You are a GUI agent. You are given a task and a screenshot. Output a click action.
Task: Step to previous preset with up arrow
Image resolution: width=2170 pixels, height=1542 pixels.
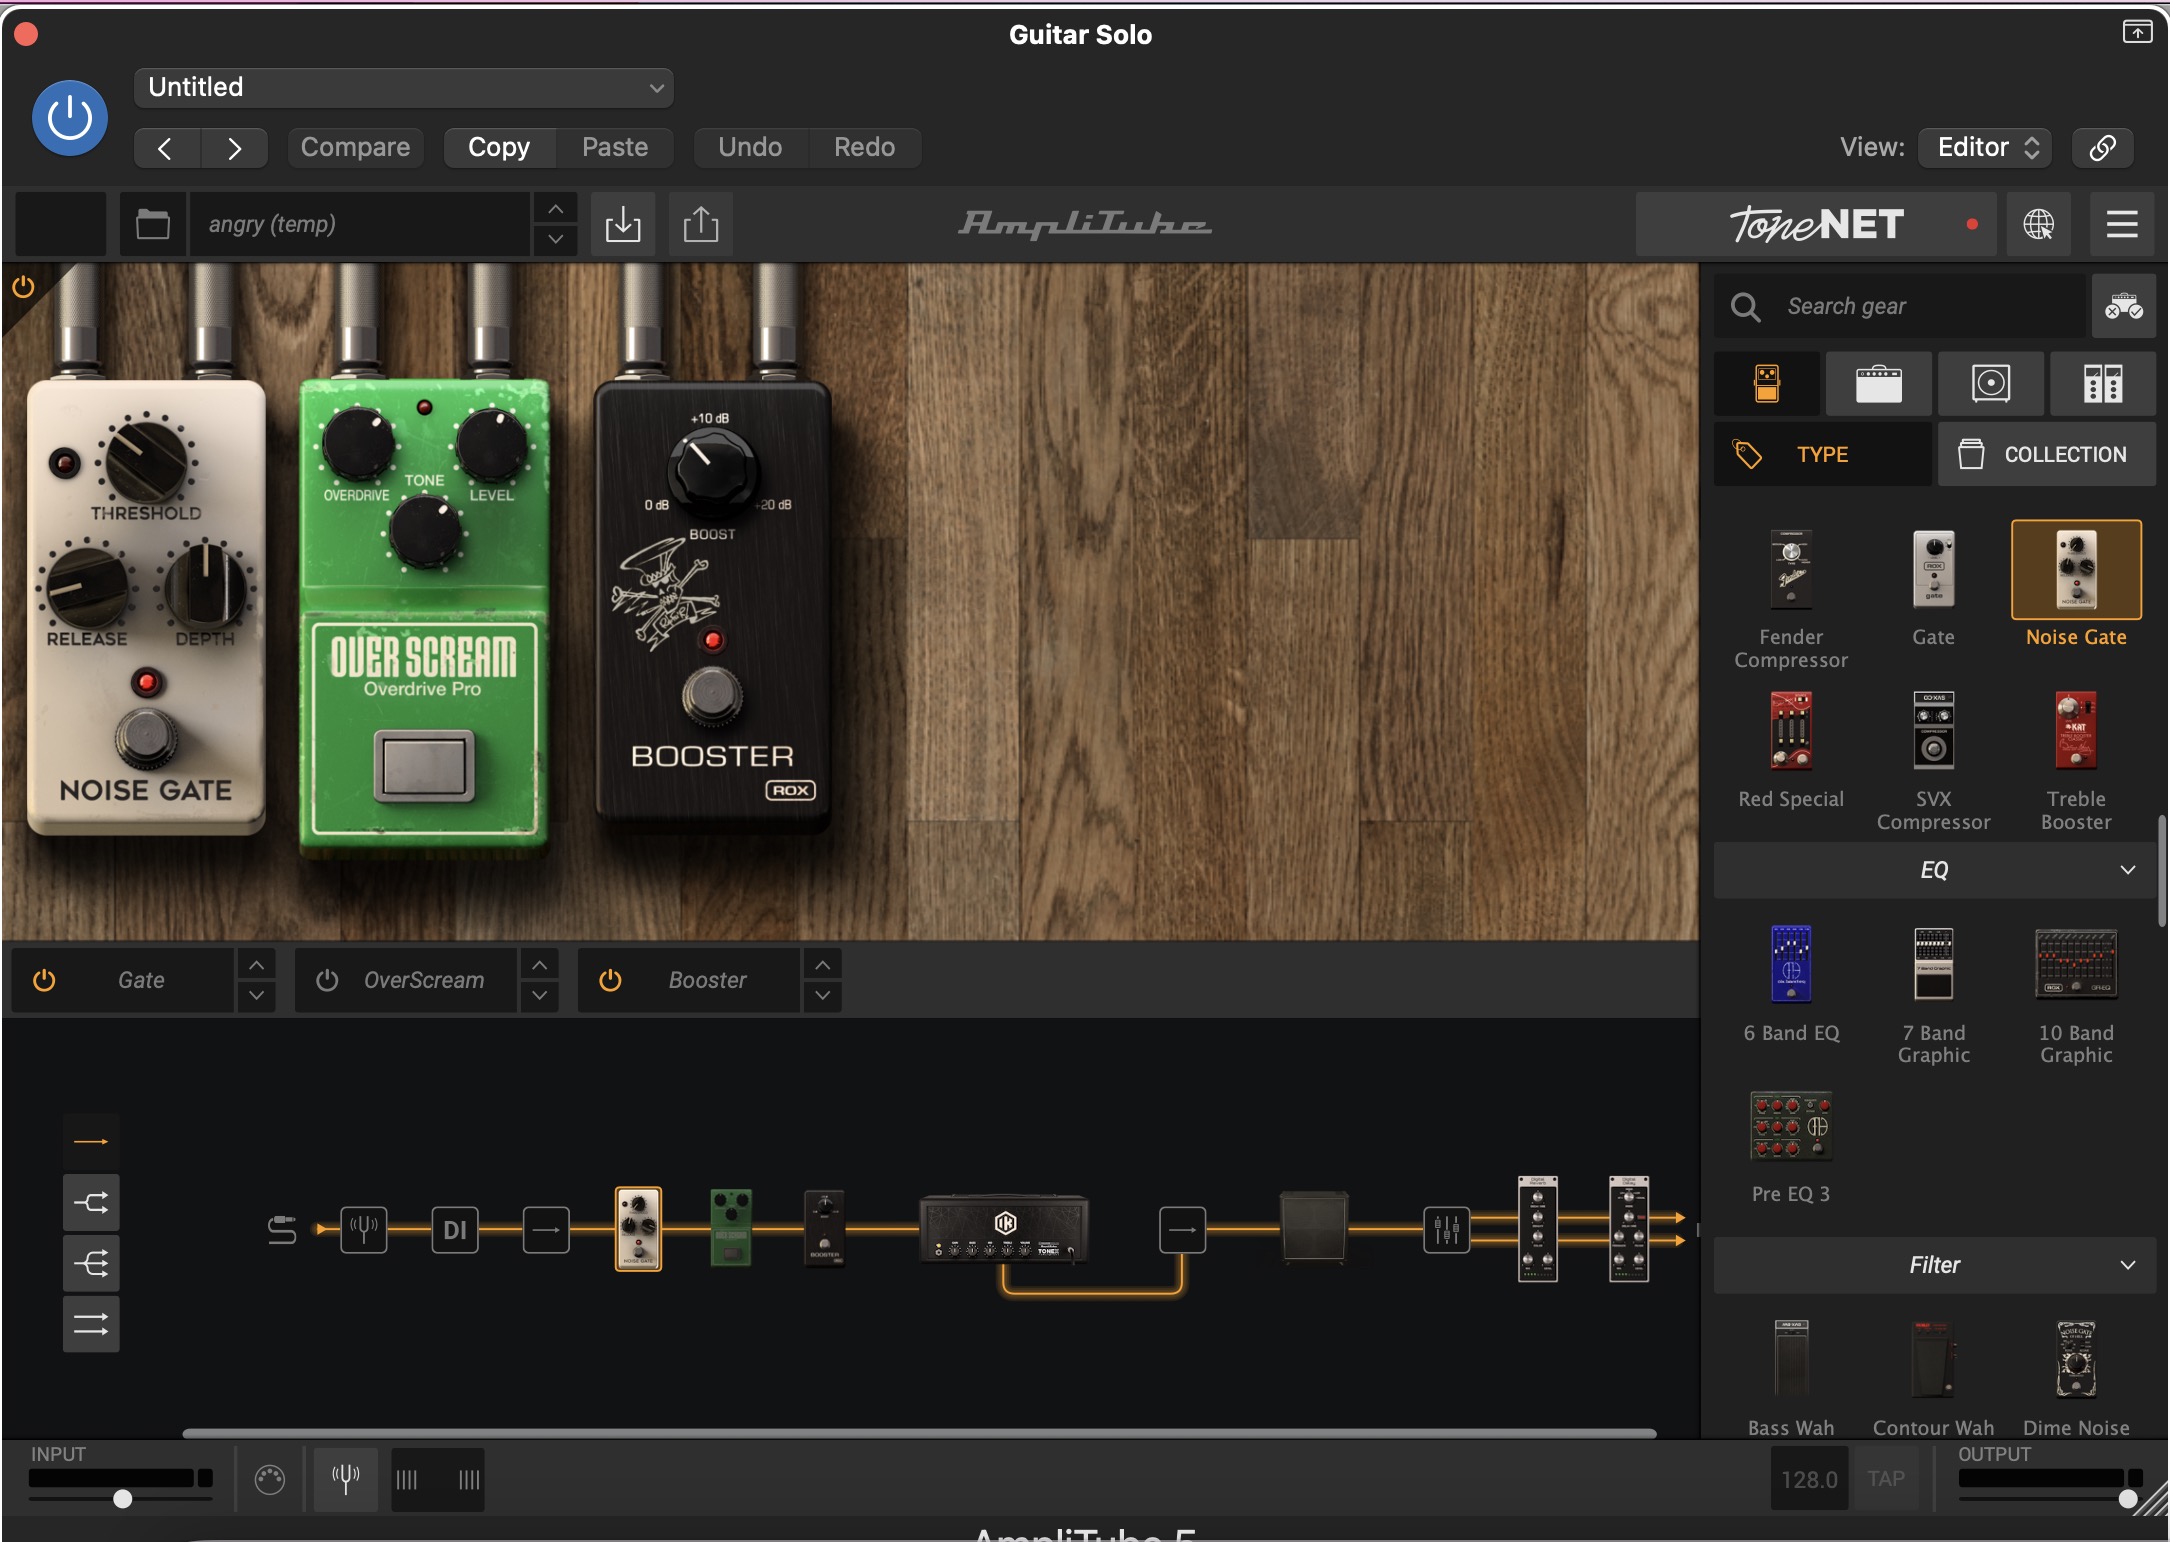point(556,209)
